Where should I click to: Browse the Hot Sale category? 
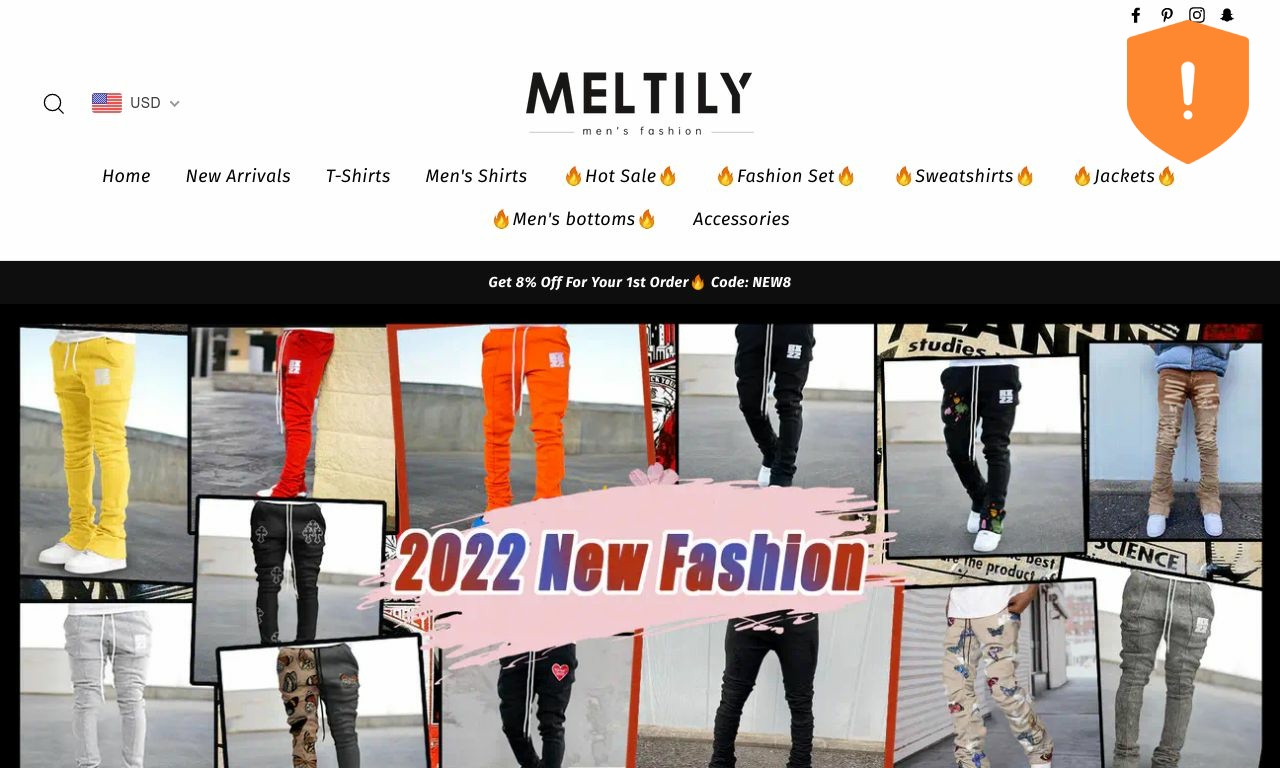tap(621, 176)
